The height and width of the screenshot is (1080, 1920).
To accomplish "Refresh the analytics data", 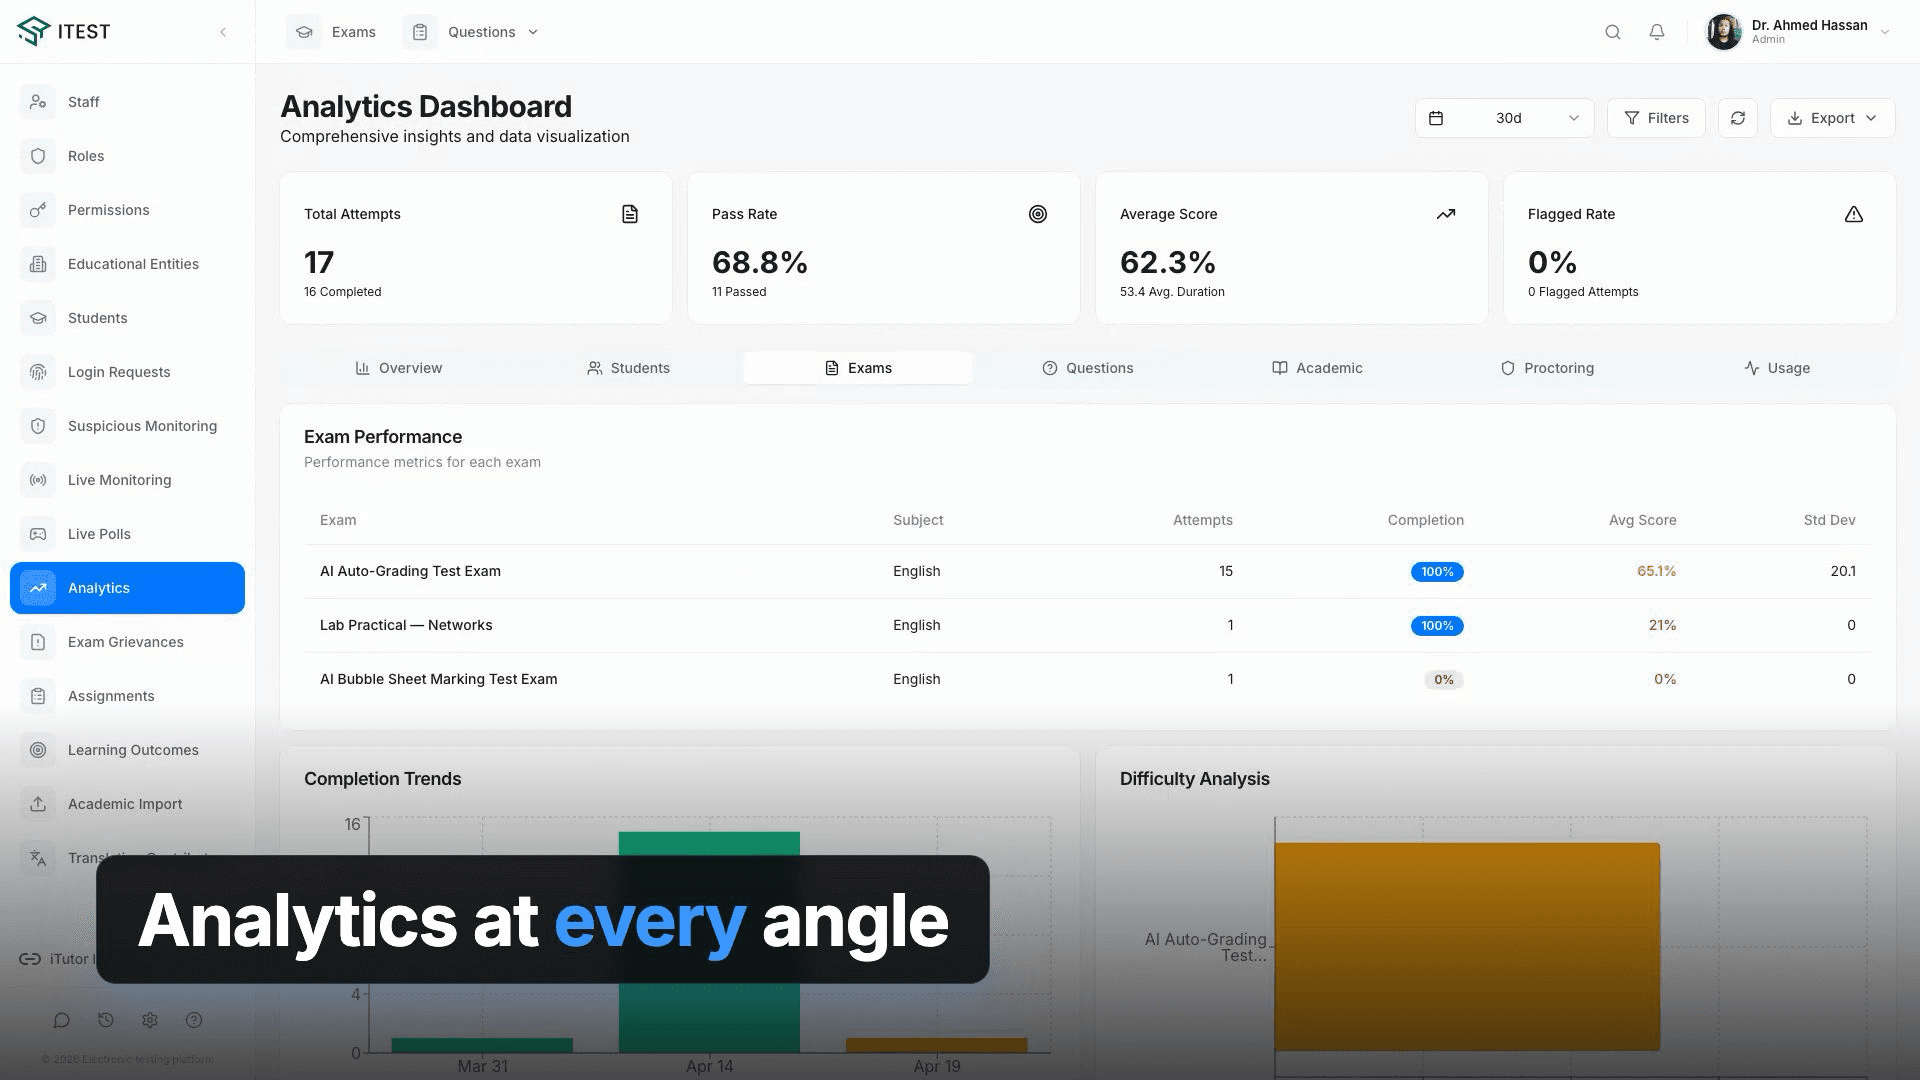I will coord(1738,118).
